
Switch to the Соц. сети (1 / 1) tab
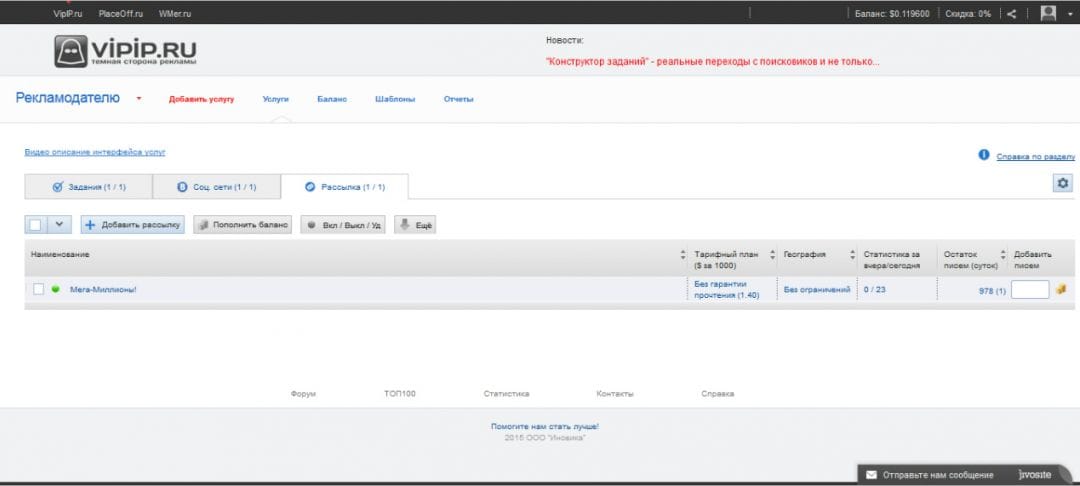tap(216, 187)
